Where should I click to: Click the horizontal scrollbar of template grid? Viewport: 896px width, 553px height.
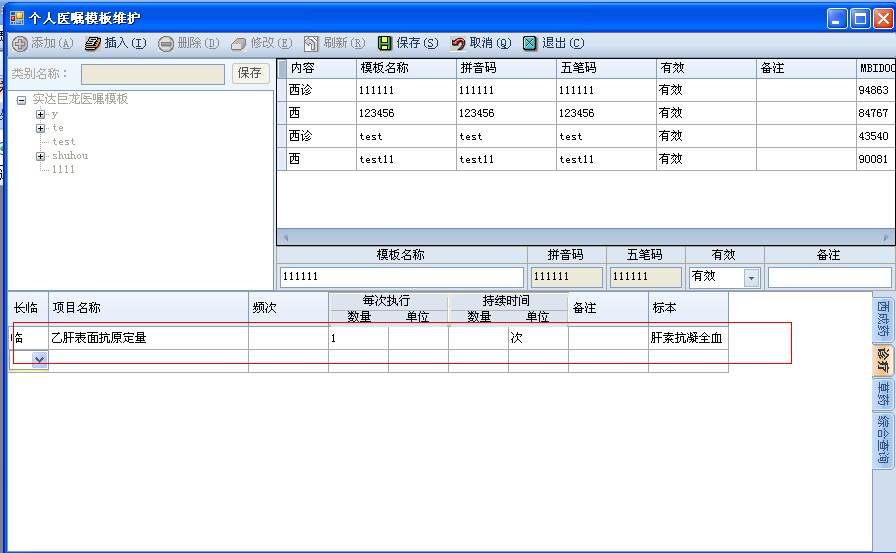(x=586, y=237)
